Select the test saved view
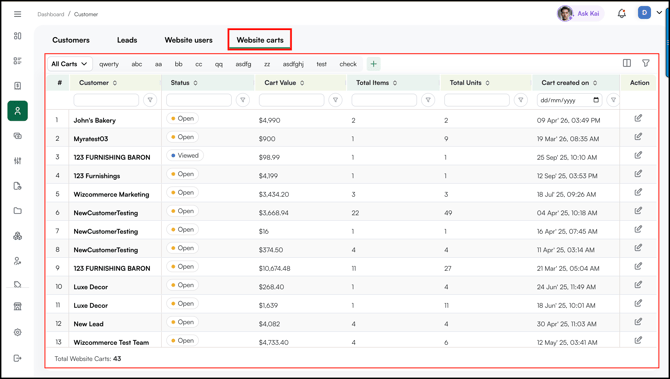The height and width of the screenshot is (379, 670). 321,64
